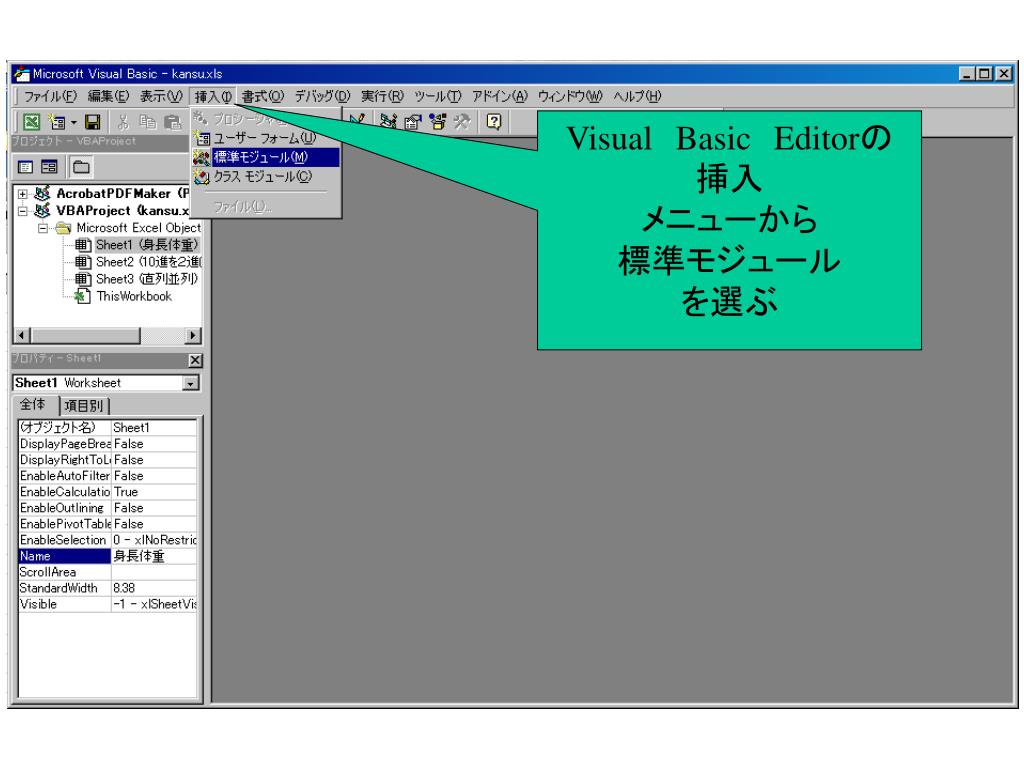Close the Properties - Sheet1 pane
1024x768 pixels.
[195, 360]
